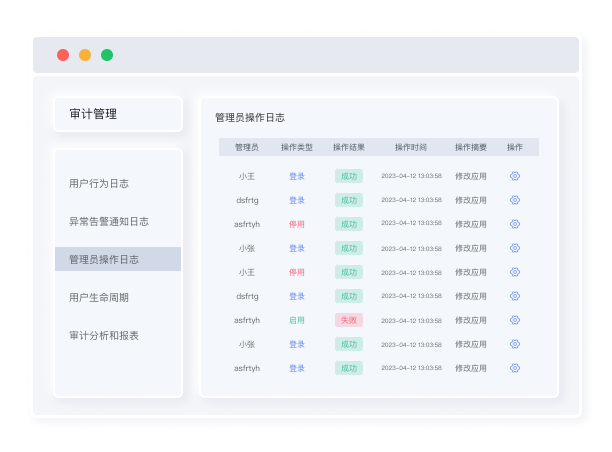Click 修改应用 summary in 小王 停用 row

471,272
